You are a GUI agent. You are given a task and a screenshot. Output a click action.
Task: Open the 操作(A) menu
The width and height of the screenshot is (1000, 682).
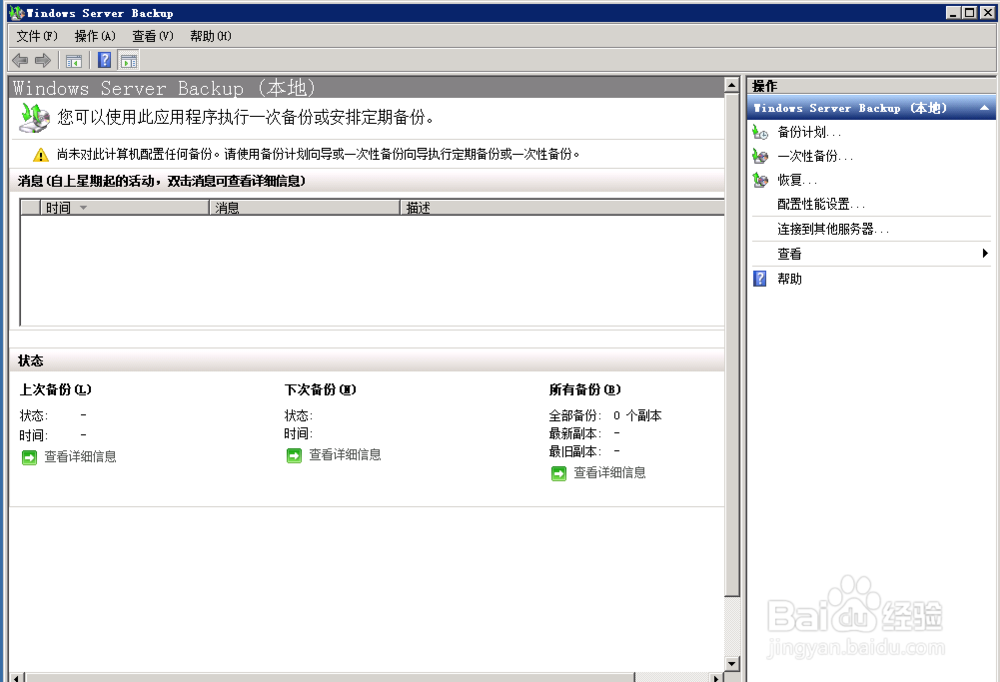pos(95,36)
